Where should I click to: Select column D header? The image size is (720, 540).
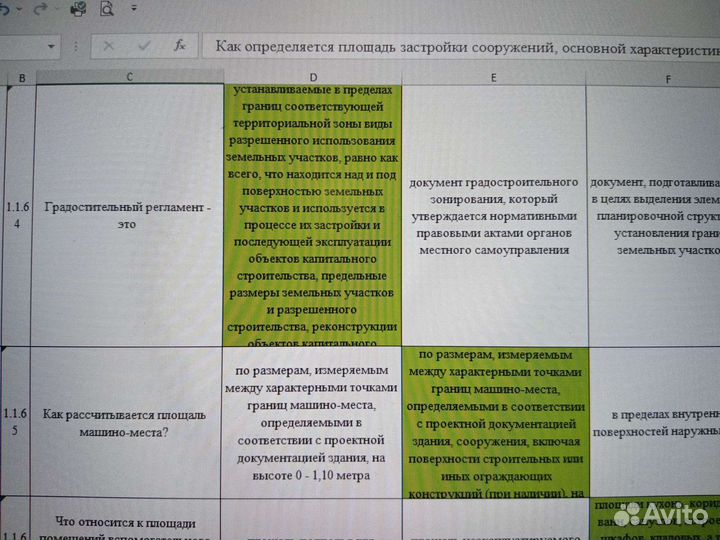(x=313, y=77)
